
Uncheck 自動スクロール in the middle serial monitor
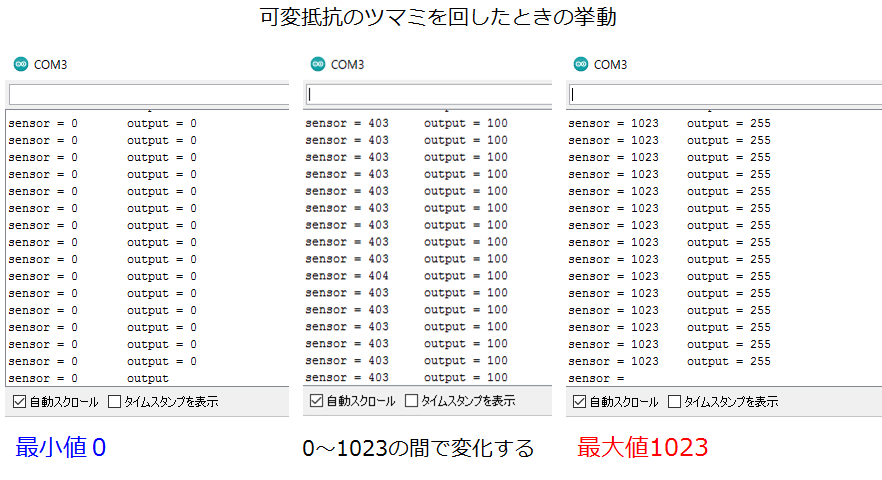(x=317, y=401)
